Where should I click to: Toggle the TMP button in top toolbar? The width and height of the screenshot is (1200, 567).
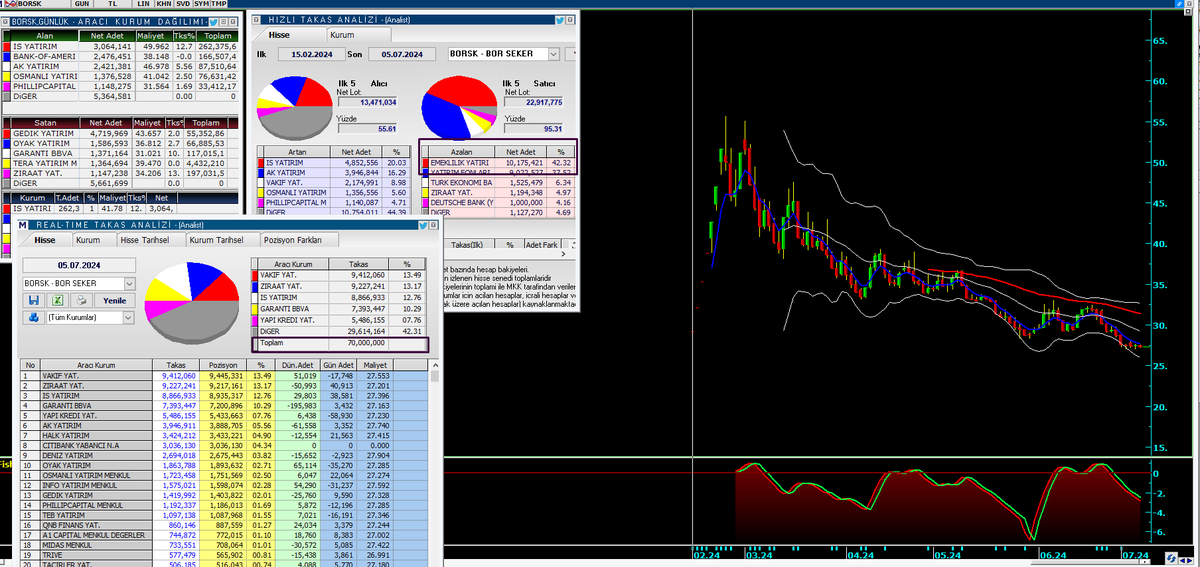coord(219,5)
